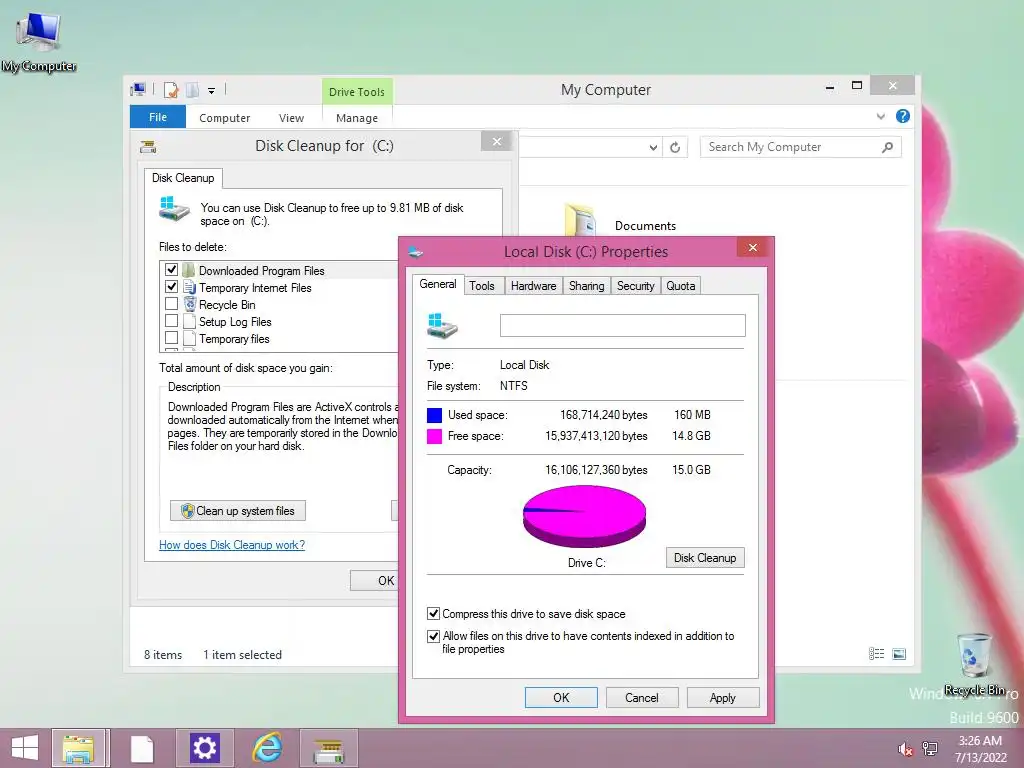Viewport: 1024px width, 768px height.
Task: Check the Recycle Bin checkbox in cleanup list
Action: (x=172, y=304)
